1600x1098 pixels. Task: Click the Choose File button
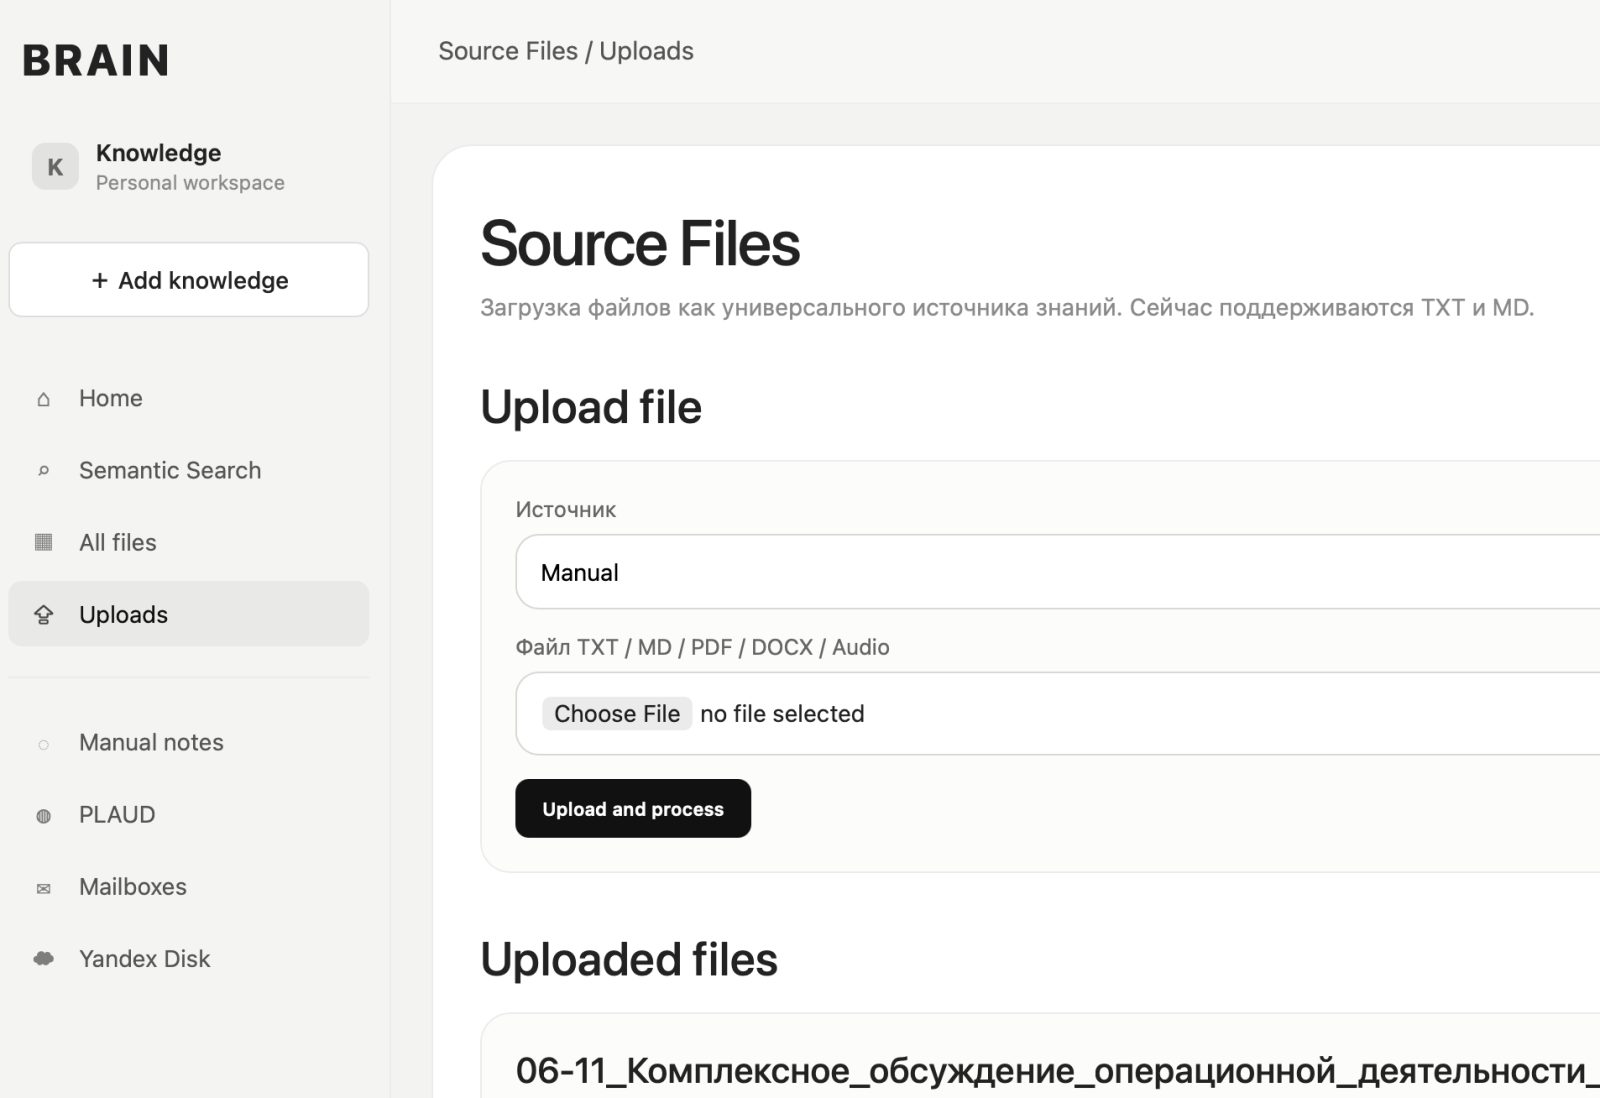tap(617, 713)
